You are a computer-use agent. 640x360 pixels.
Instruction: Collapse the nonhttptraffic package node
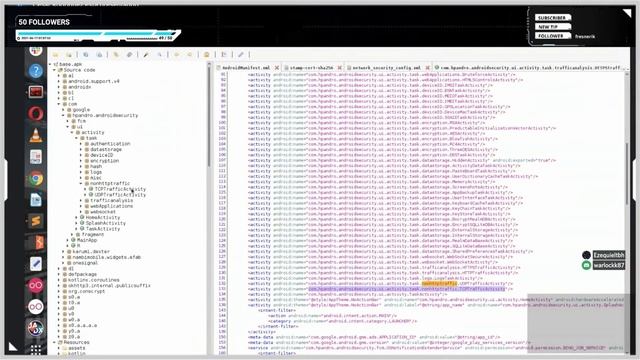tap(81, 184)
